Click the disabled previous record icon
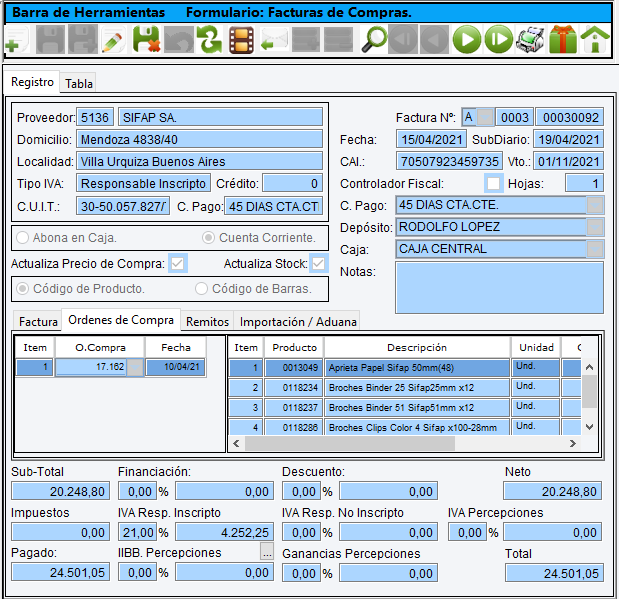Image resolution: width=619 pixels, height=599 pixels. click(434, 39)
